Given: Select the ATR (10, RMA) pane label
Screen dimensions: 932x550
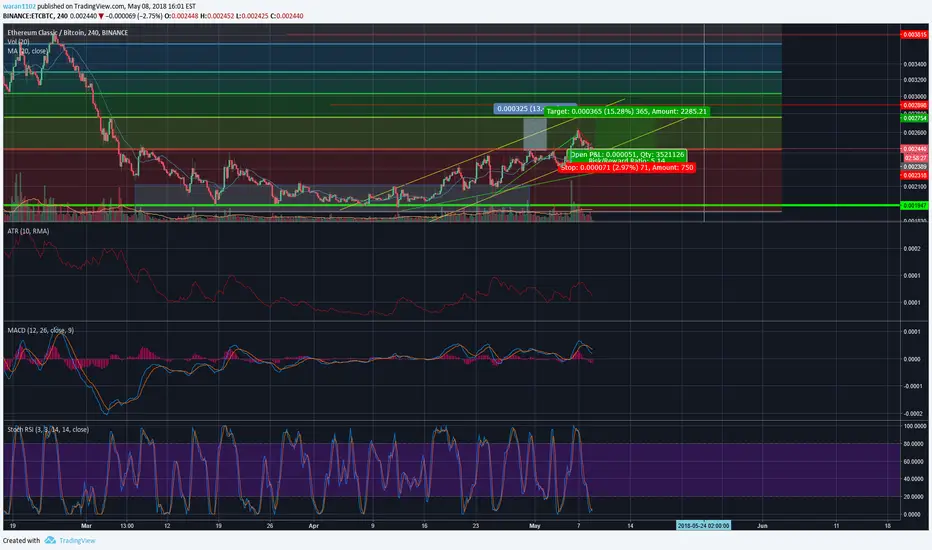Looking at the screenshot, I should 28,231.
